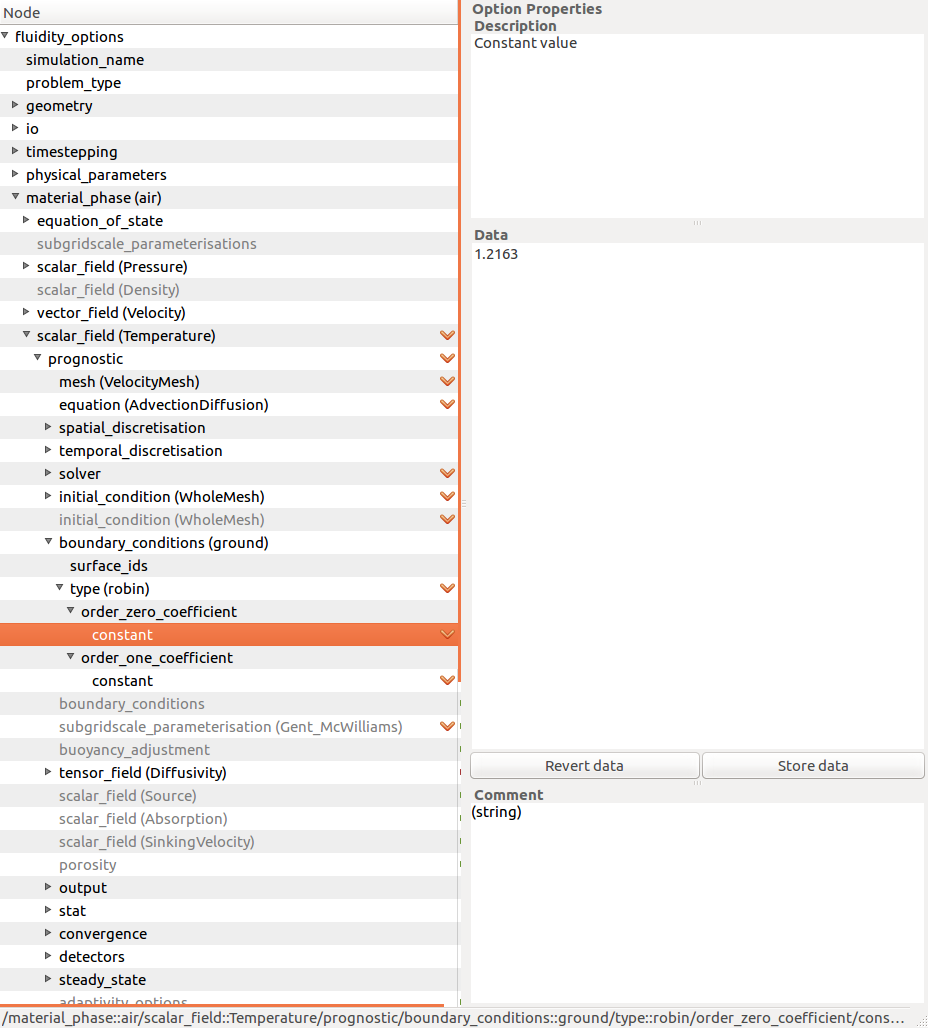The image size is (928, 1028).
Task: Select the greyed scalar_field (SinkingVelocity) row
Action: tap(229, 842)
